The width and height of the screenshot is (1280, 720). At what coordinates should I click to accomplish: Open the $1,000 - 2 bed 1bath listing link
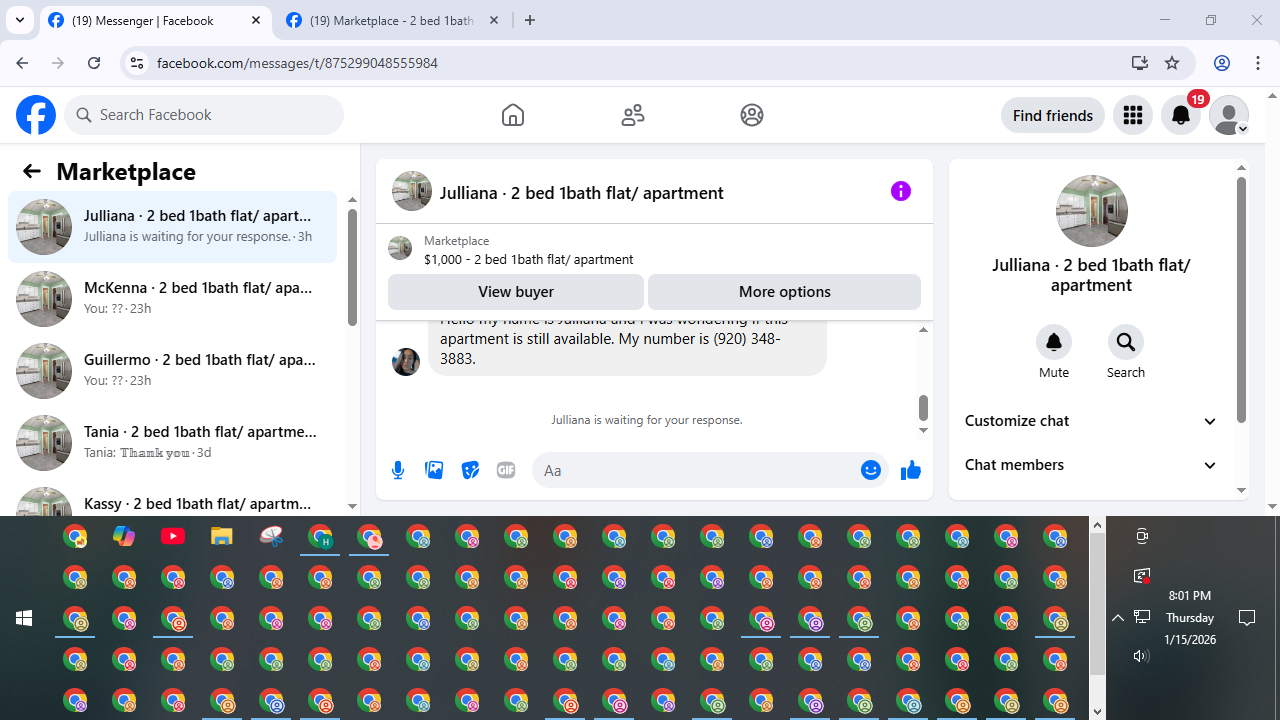[528, 259]
